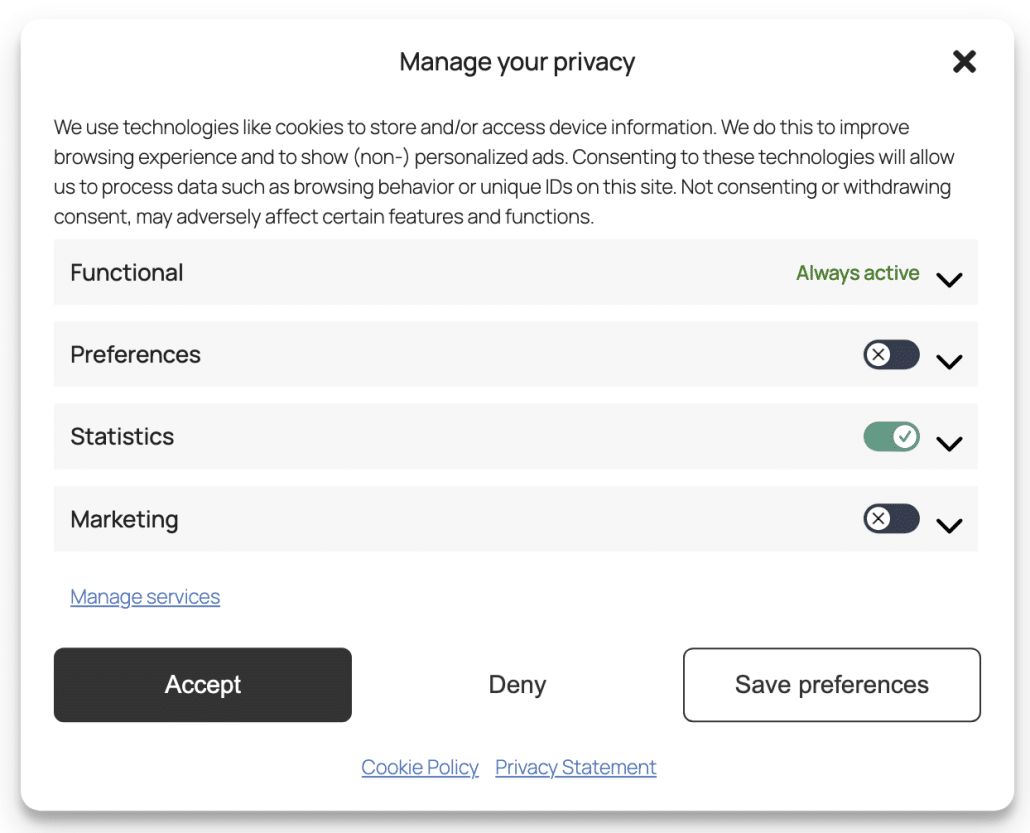Click the Marketing category label
1030x833 pixels.
point(124,520)
